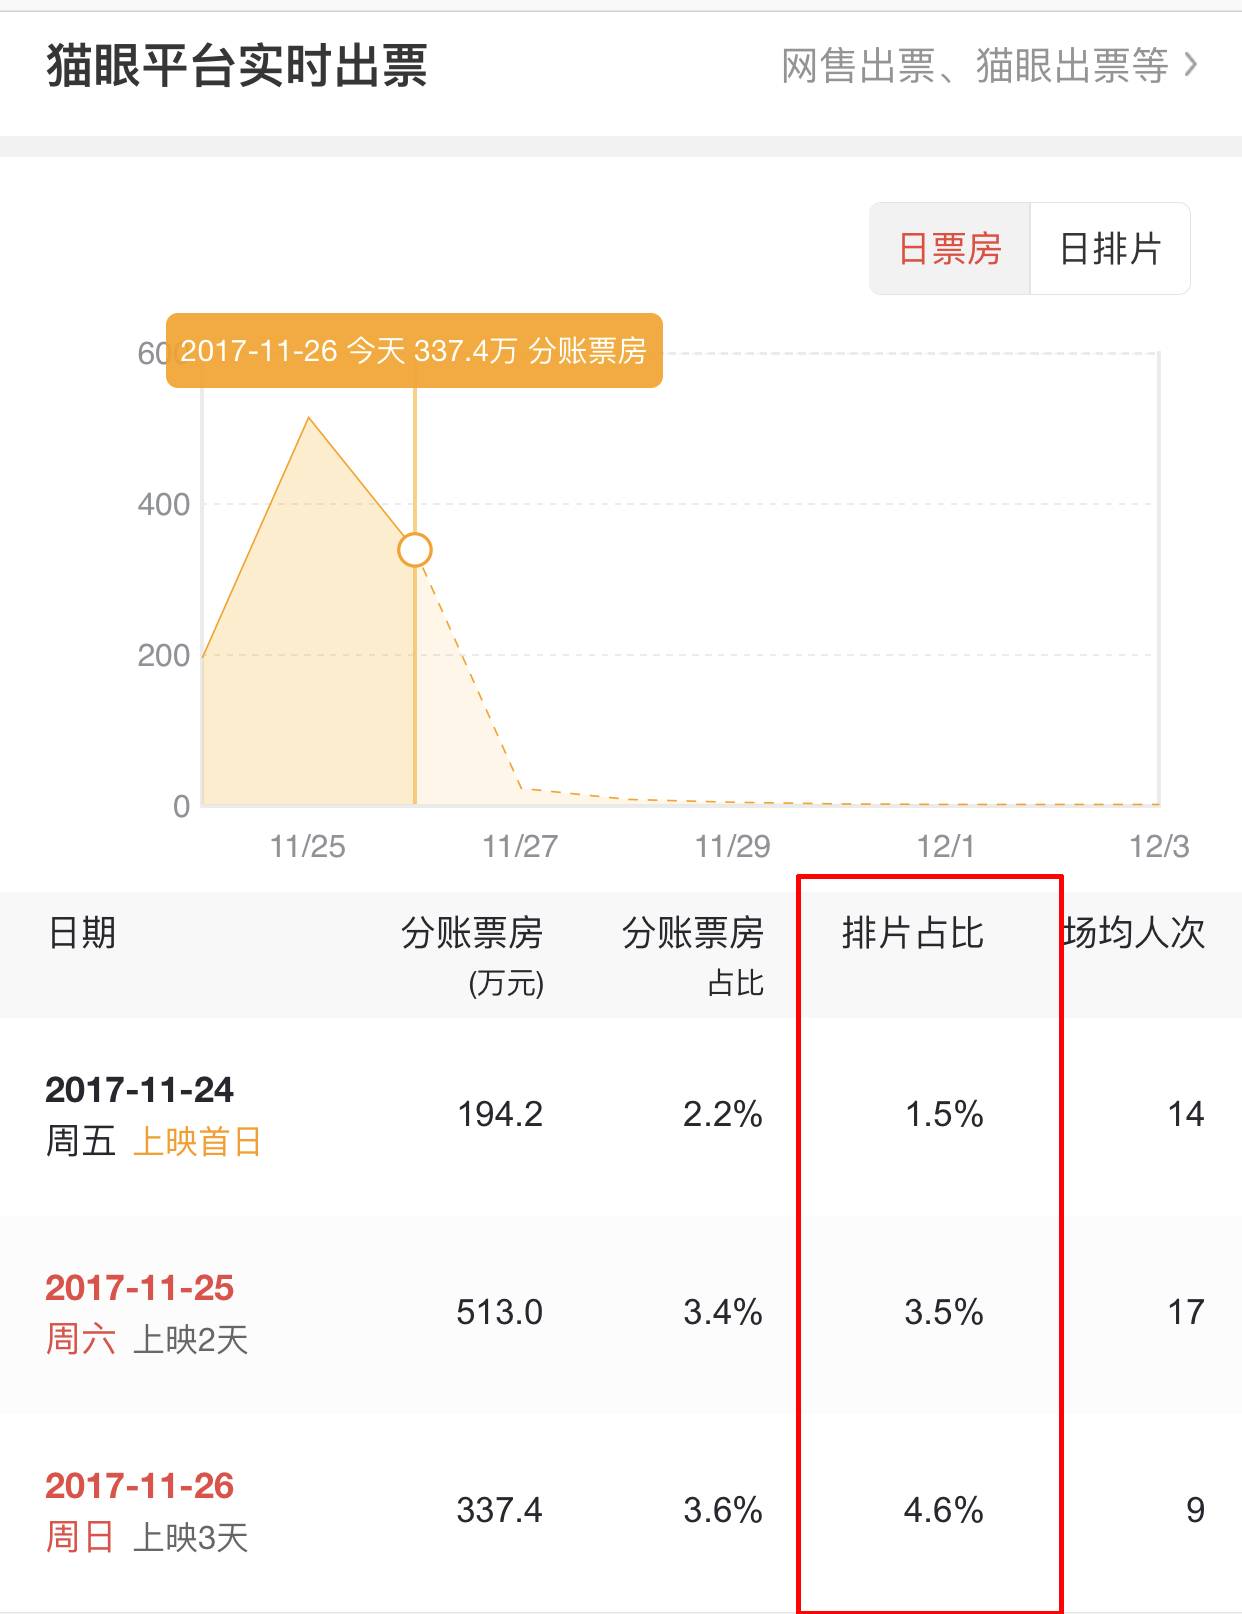Click the 11/25 axis label

[x=308, y=847]
